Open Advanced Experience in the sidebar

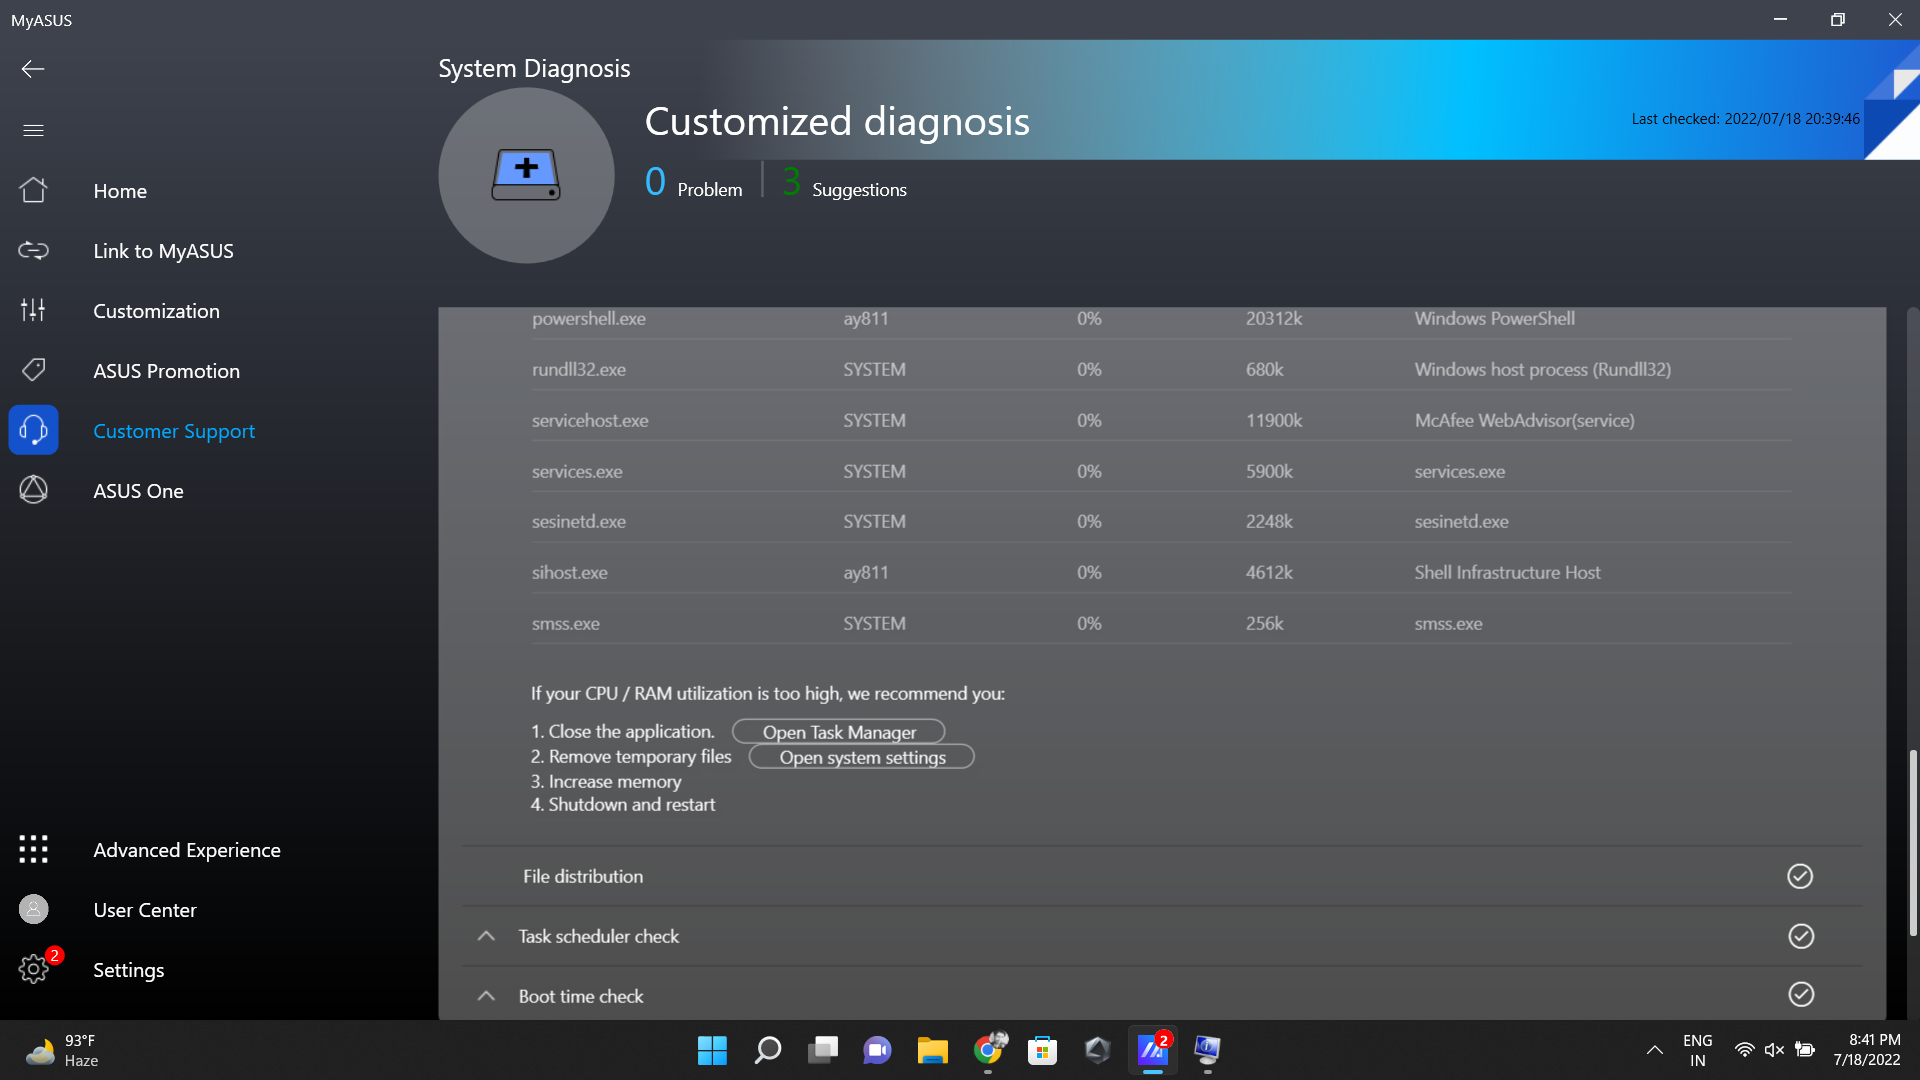click(x=187, y=850)
